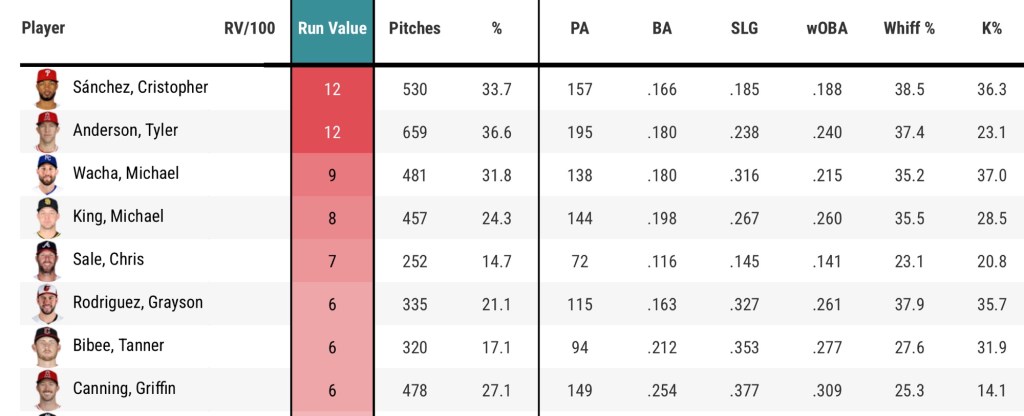1024x416 pixels.
Task: Sort by the wOBA column header
Action: (x=827, y=29)
